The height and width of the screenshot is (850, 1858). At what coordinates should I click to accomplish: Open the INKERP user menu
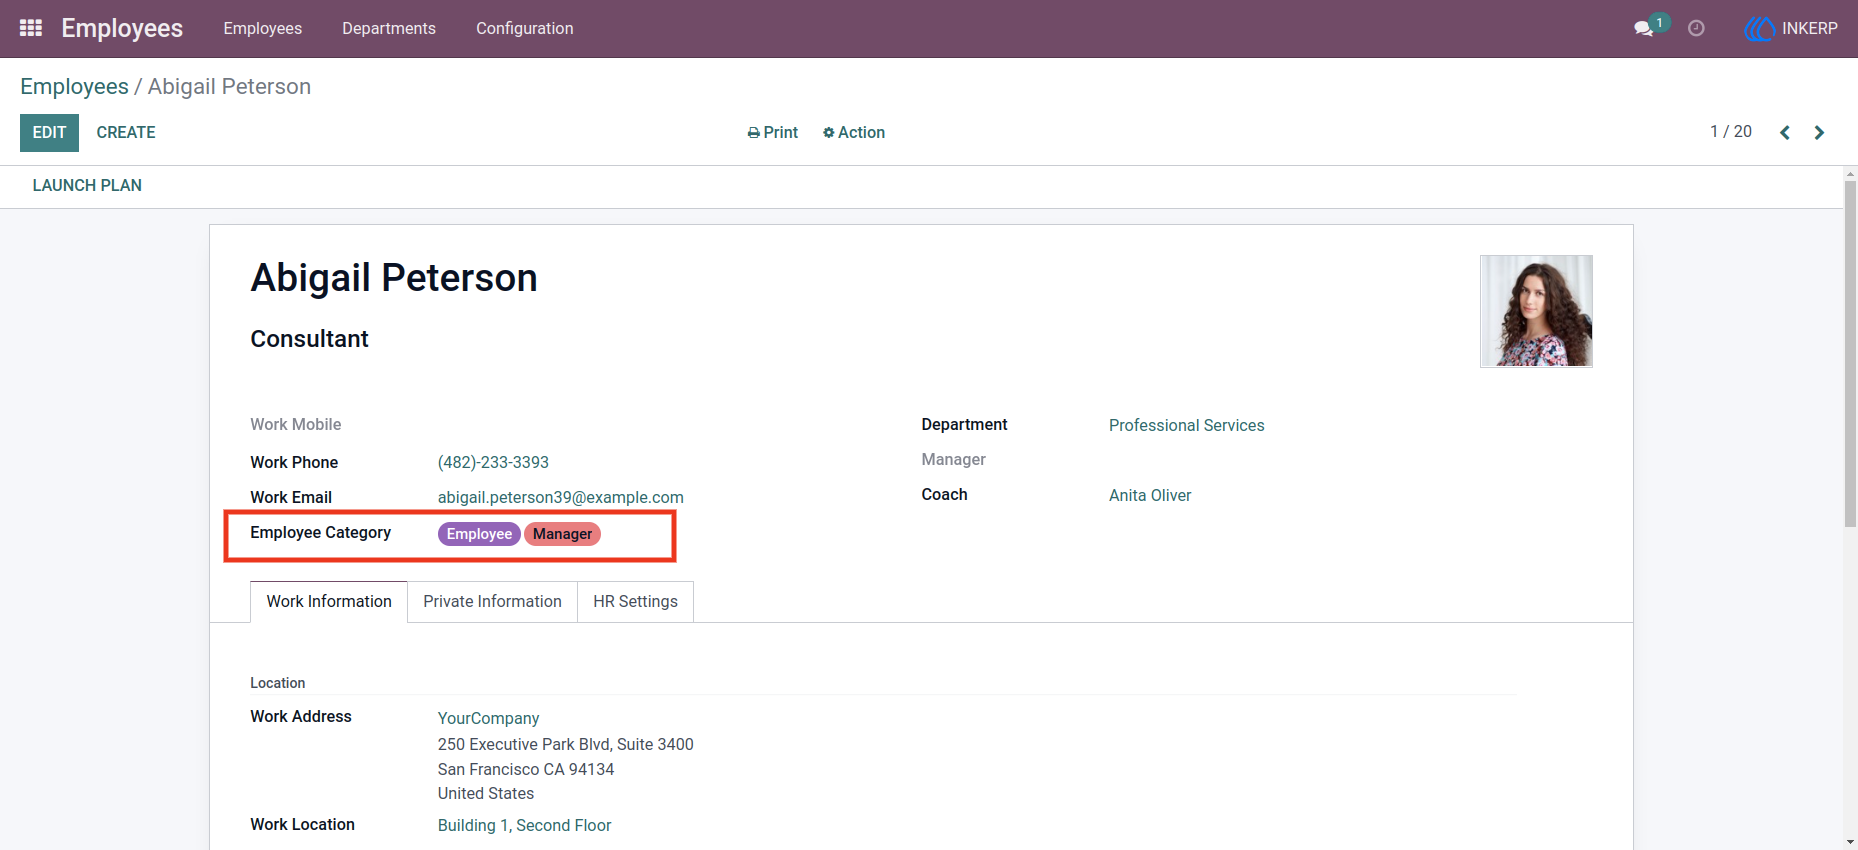tap(1792, 29)
